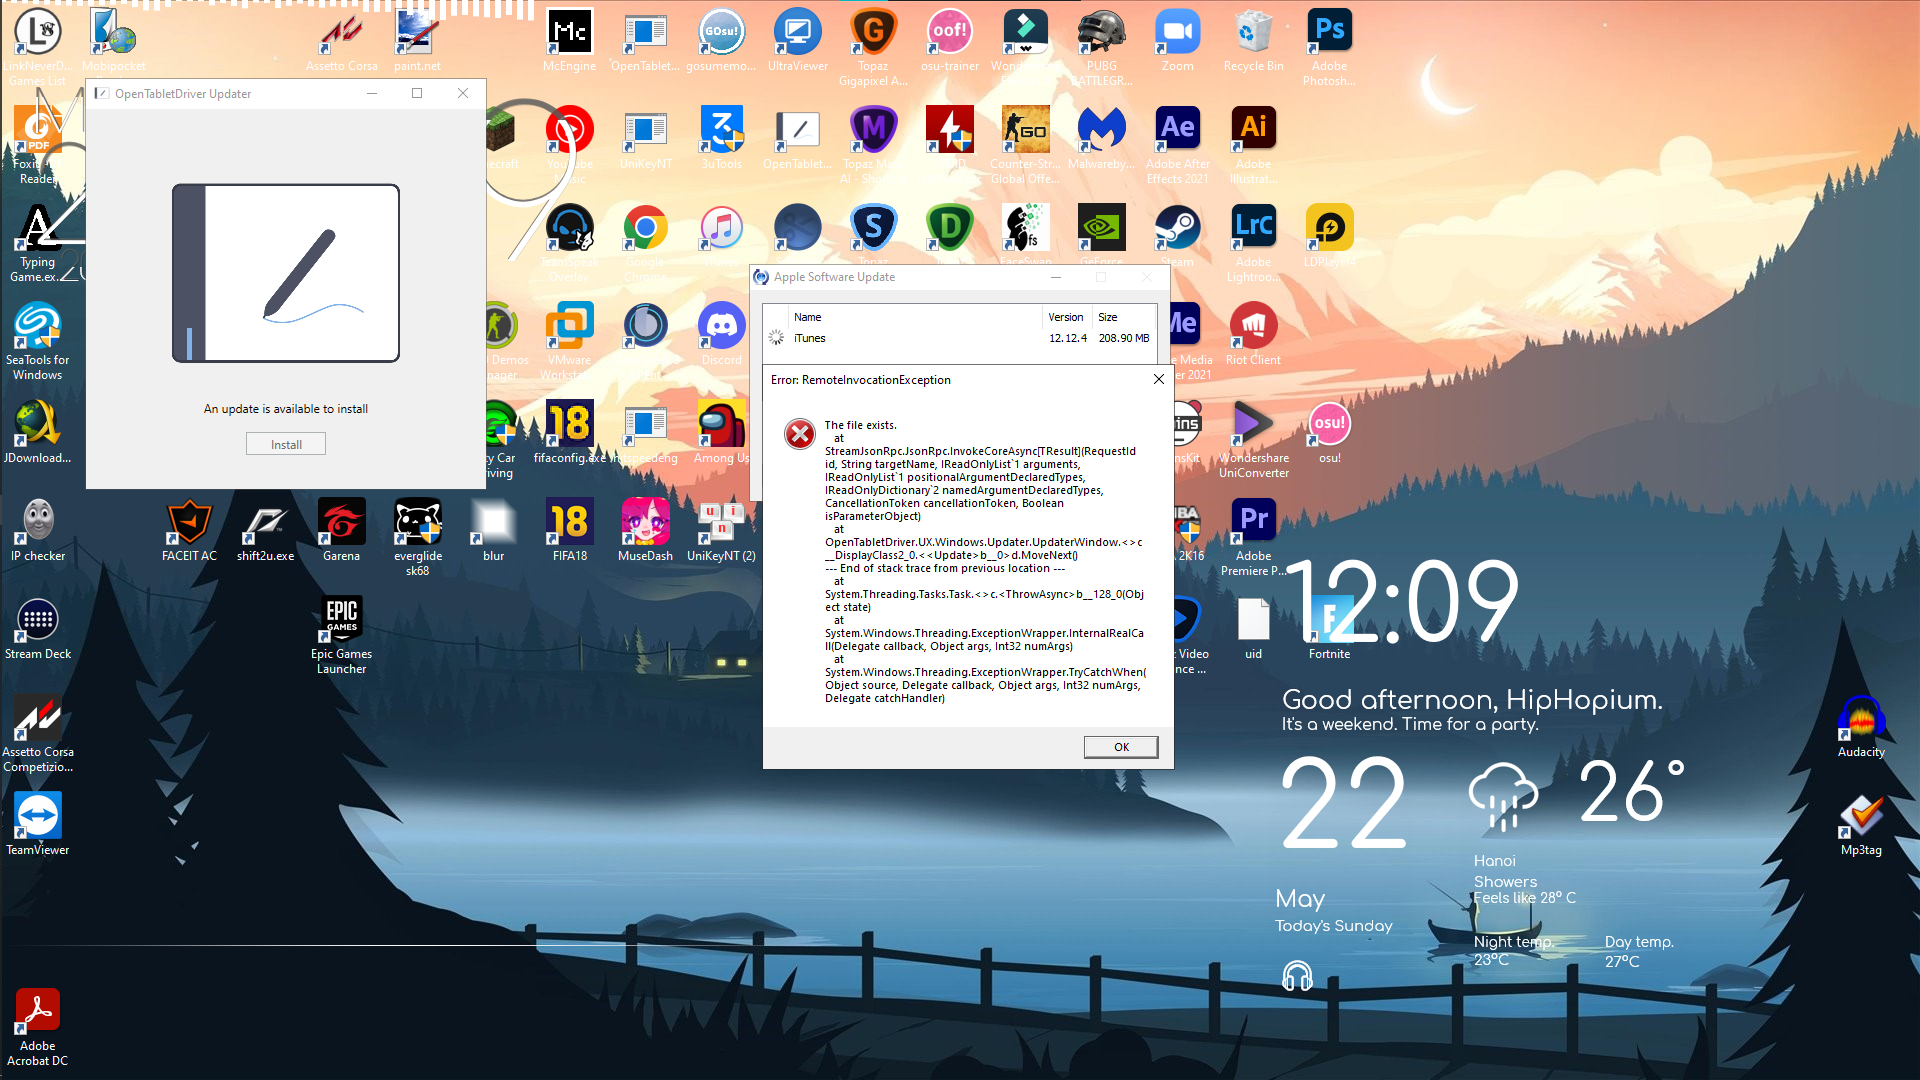This screenshot has height=1080, width=1920.
Task: Open Audacity desktop shortcut
Action: pos(1861,721)
